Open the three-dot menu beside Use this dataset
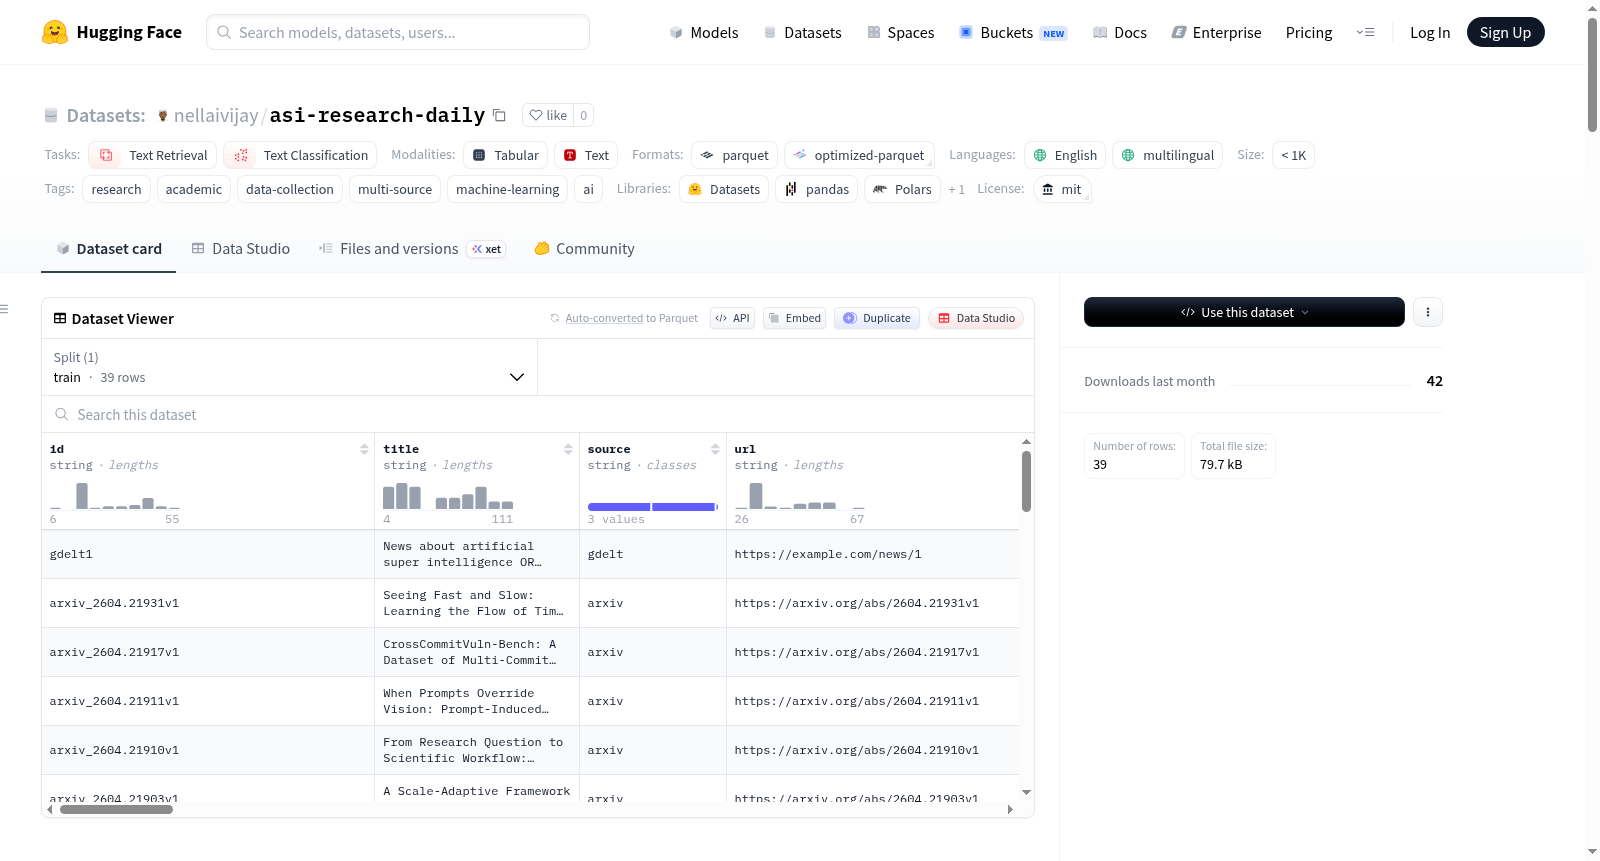Viewport: 1600px width, 861px height. click(x=1427, y=312)
